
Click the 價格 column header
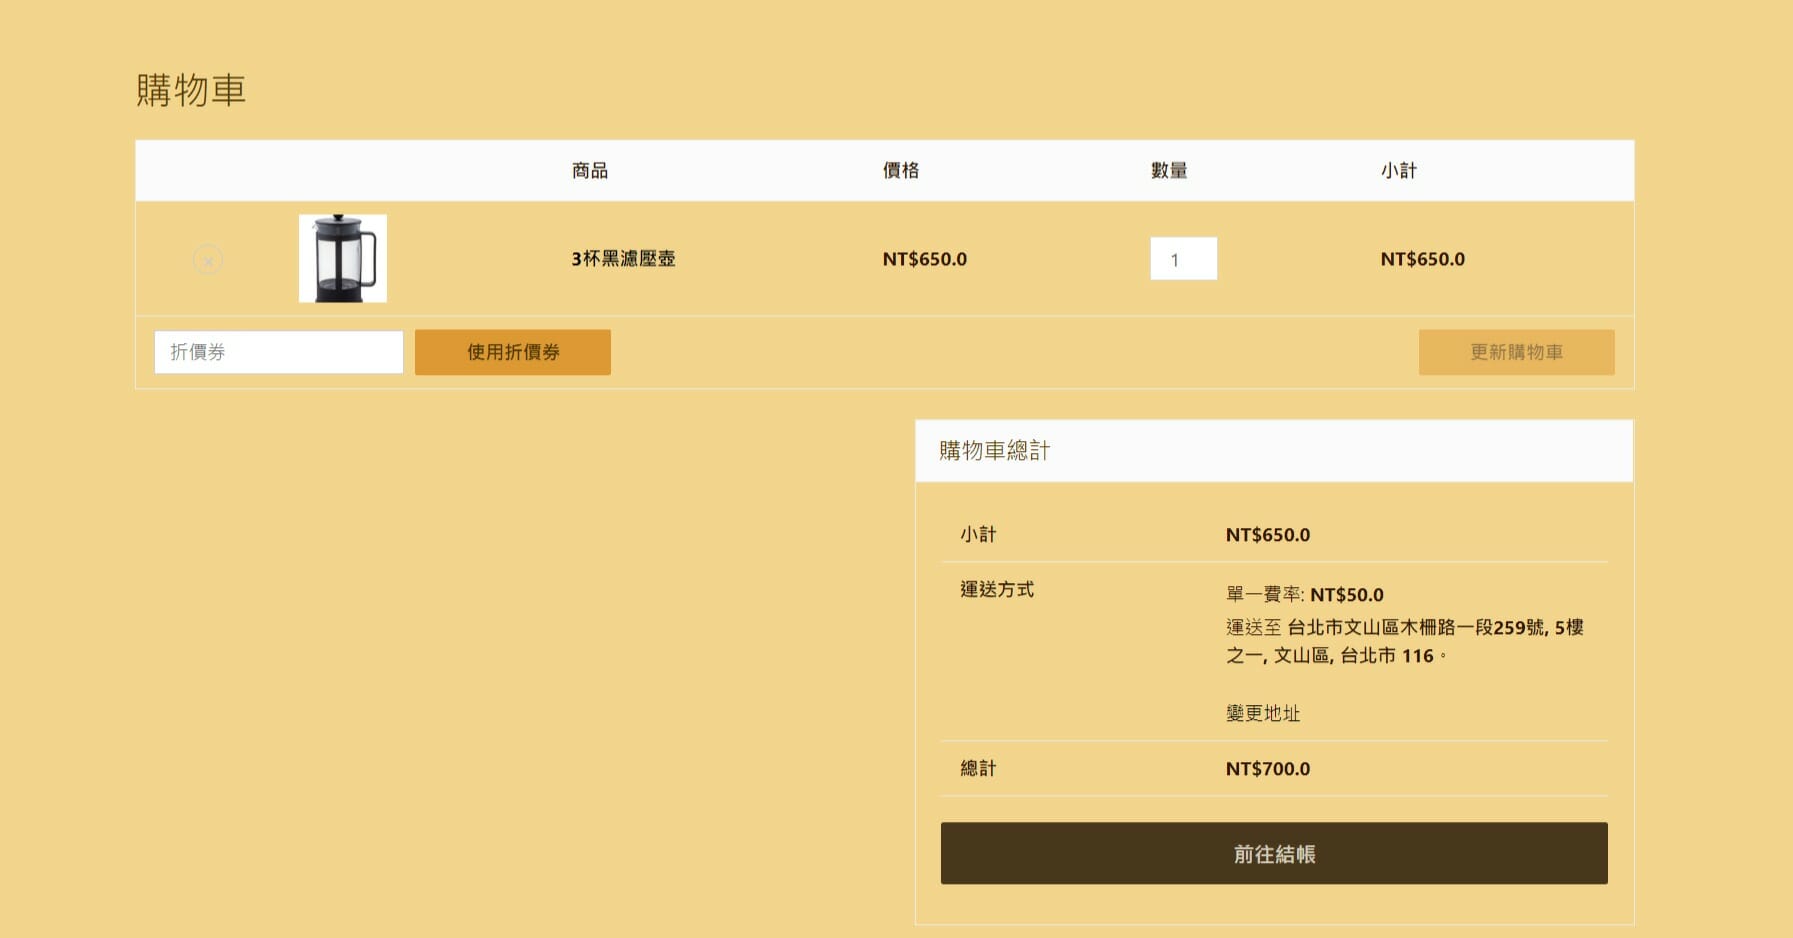tap(900, 171)
